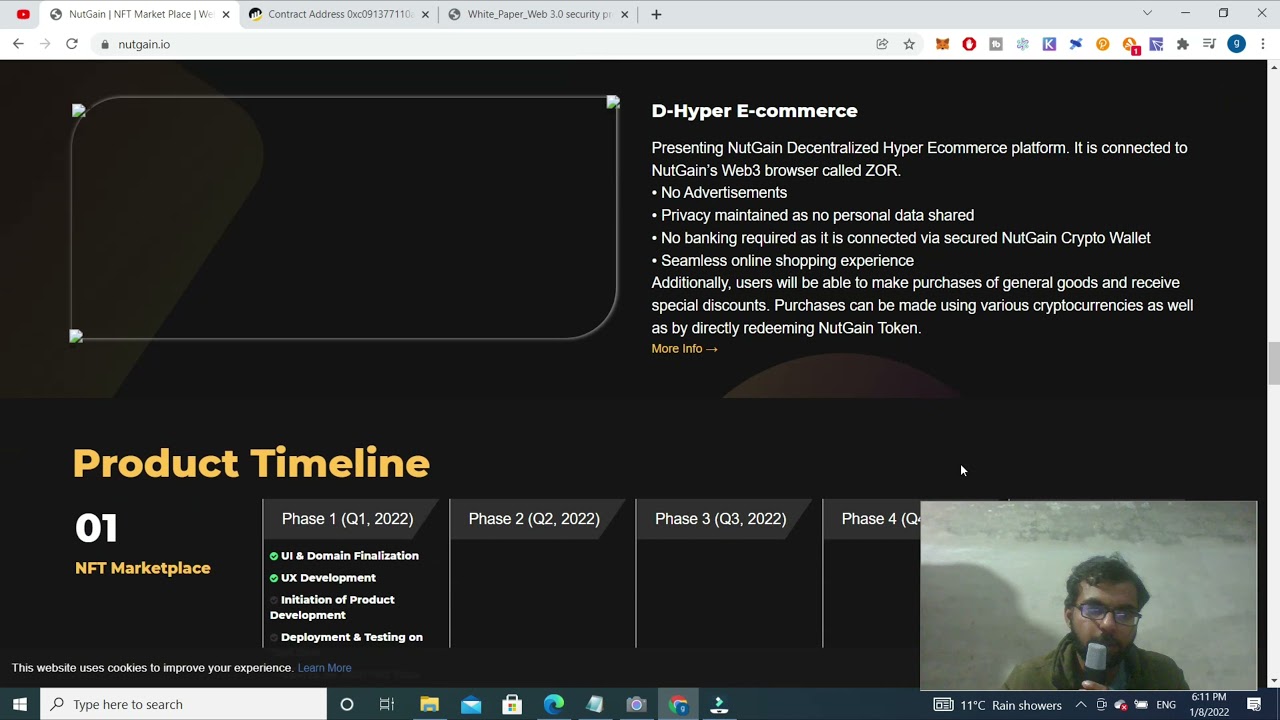Viewport: 1280px width, 720px height.
Task: Open the media control playlist icon
Action: pyautogui.click(x=1209, y=44)
